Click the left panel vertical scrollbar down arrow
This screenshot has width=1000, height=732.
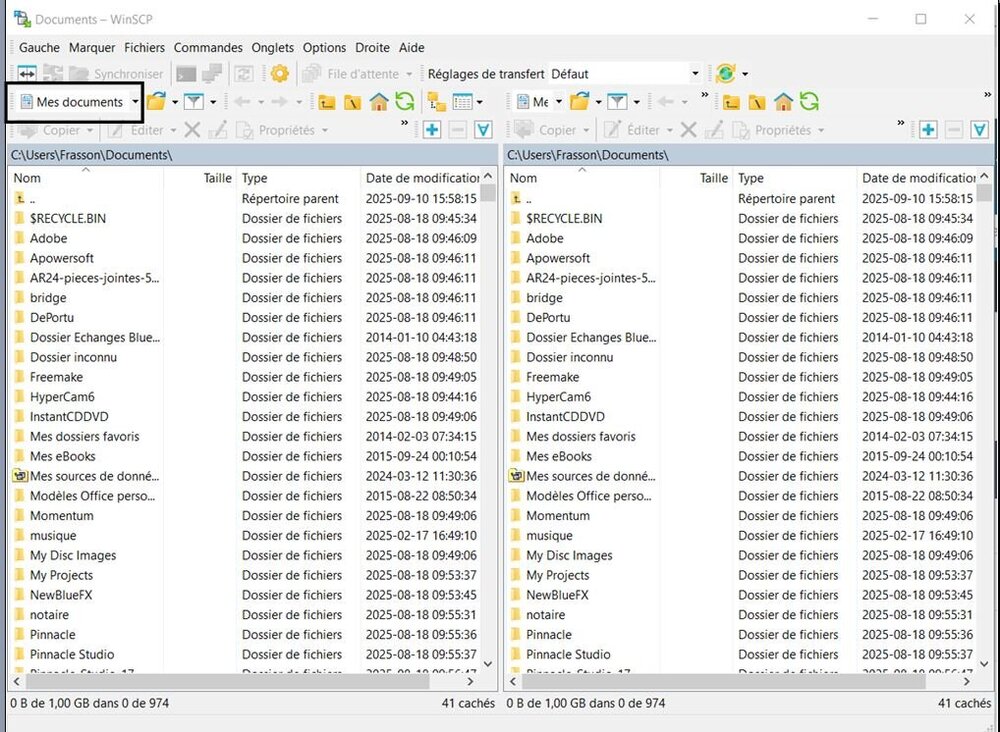(x=488, y=663)
